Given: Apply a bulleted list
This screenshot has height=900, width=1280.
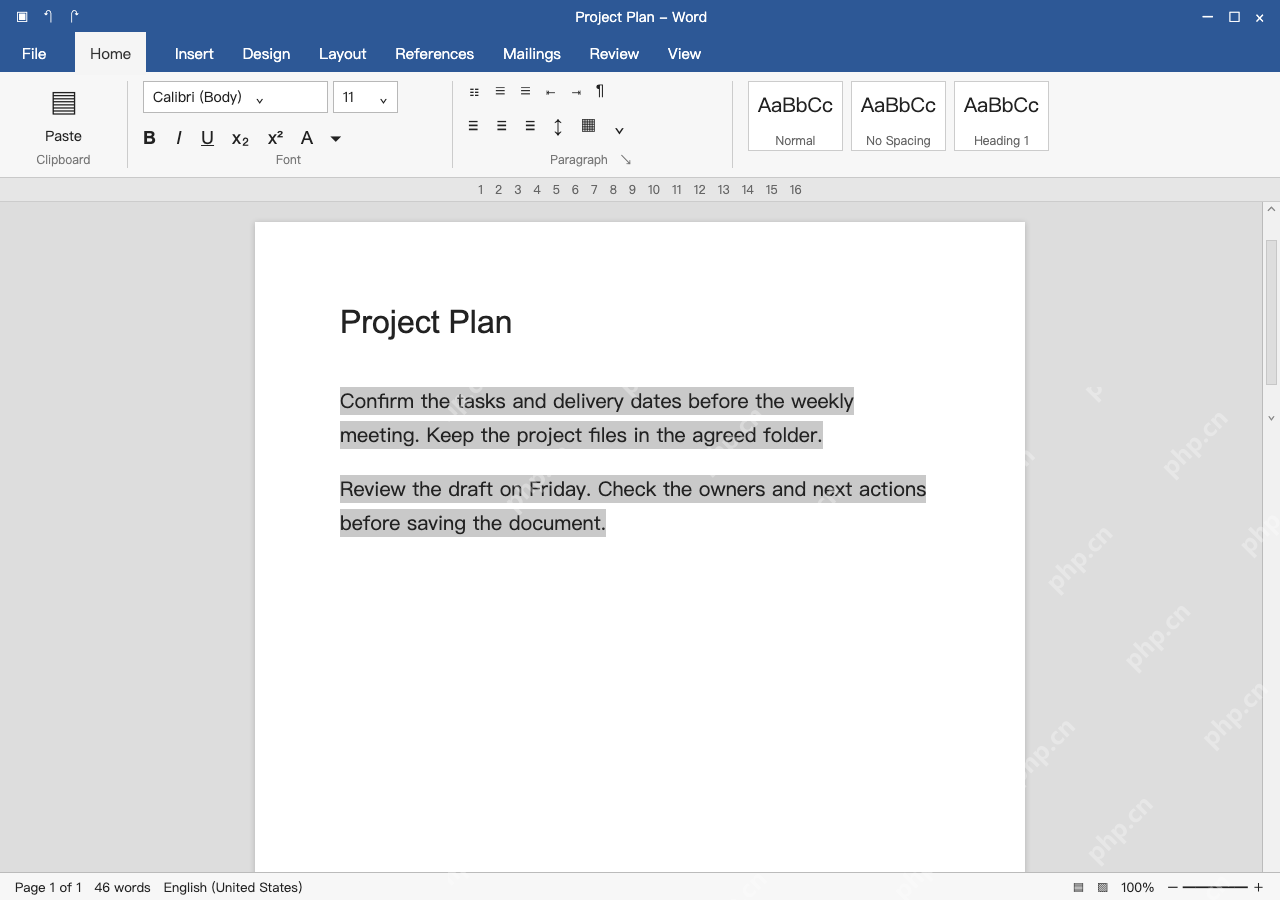Looking at the screenshot, I should pos(474,92).
